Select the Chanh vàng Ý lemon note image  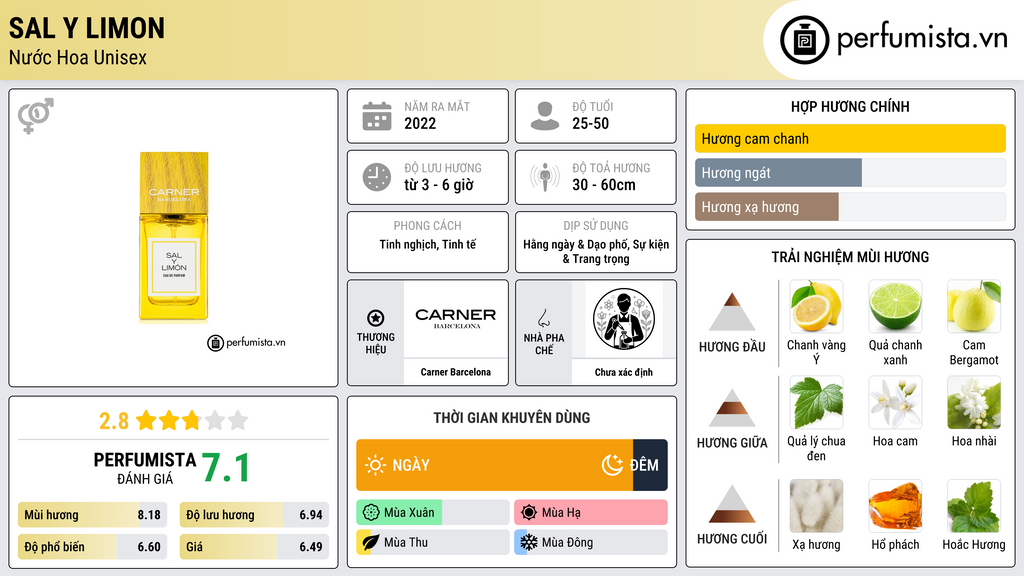816,307
